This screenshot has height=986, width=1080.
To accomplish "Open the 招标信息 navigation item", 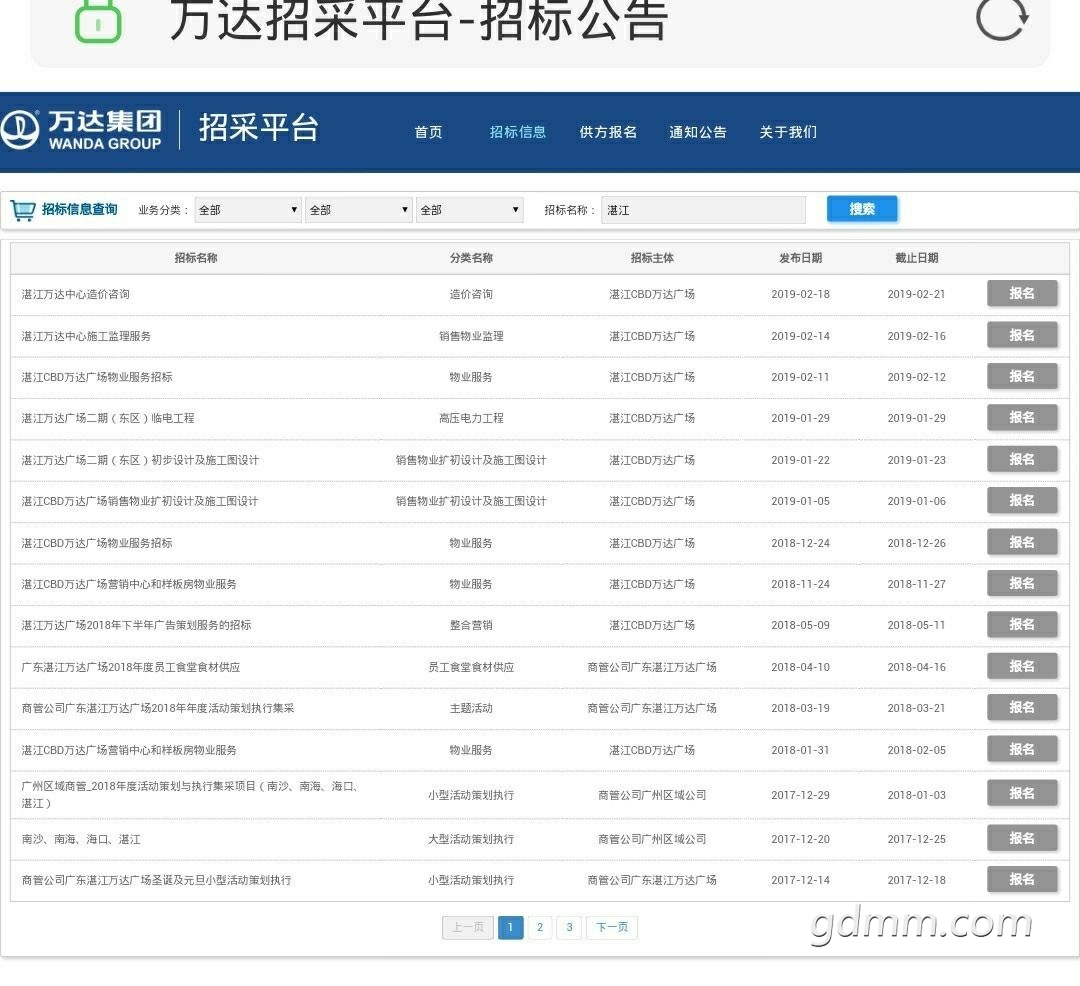I will coord(517,132).
